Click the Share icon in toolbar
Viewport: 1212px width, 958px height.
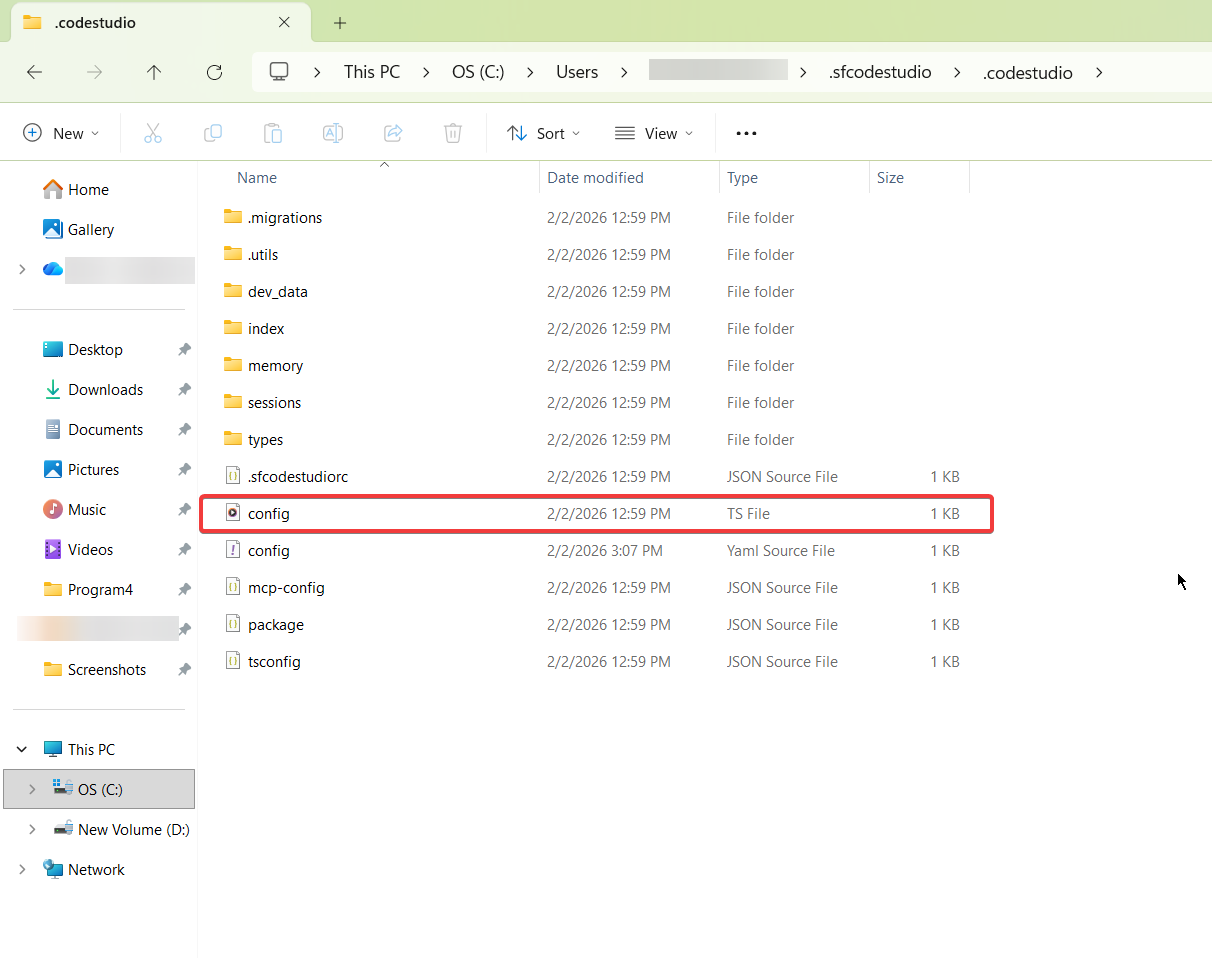coord(393,133)
